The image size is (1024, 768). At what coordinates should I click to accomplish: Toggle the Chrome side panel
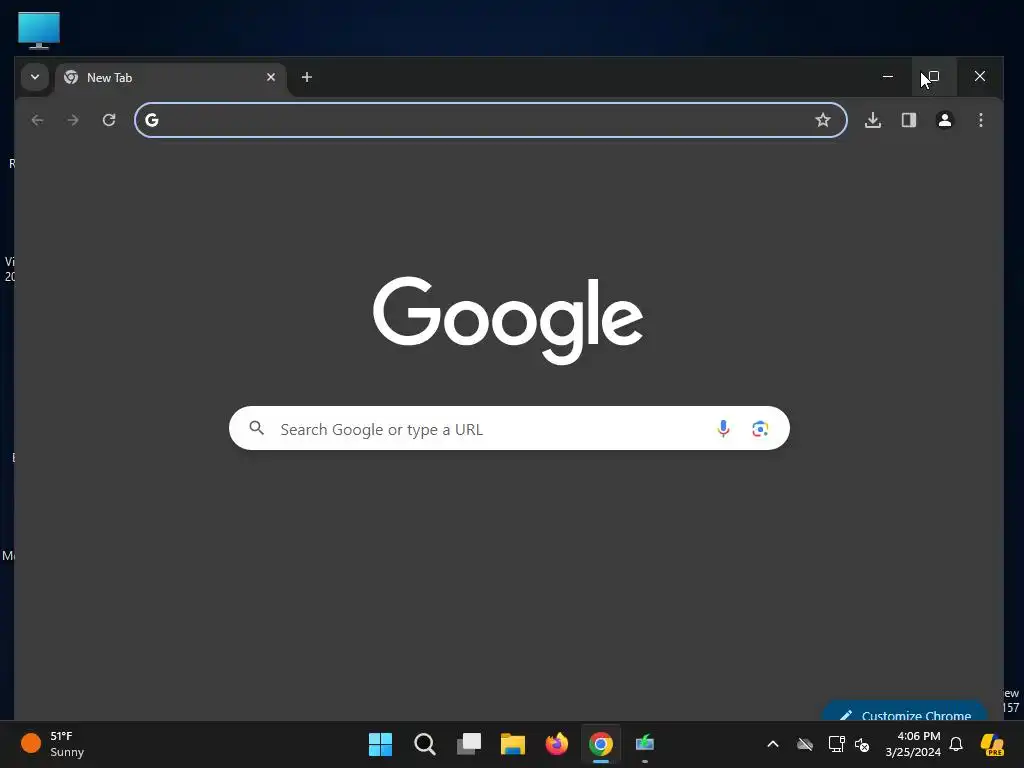click(x=908, y=120)
